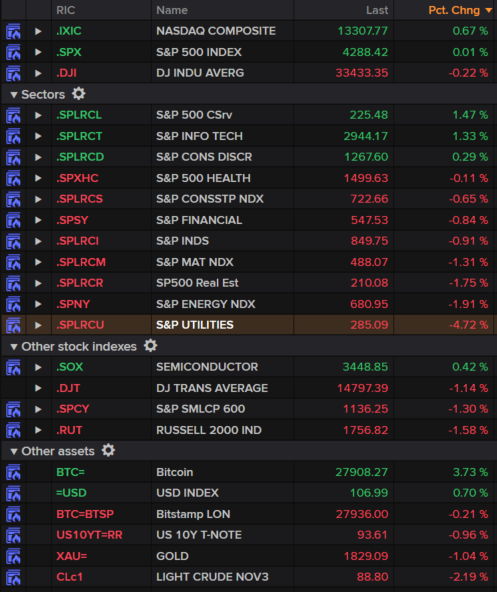497x592 pixels.
Task: Open the XAU= ticker link
Action: pos(71,556)
